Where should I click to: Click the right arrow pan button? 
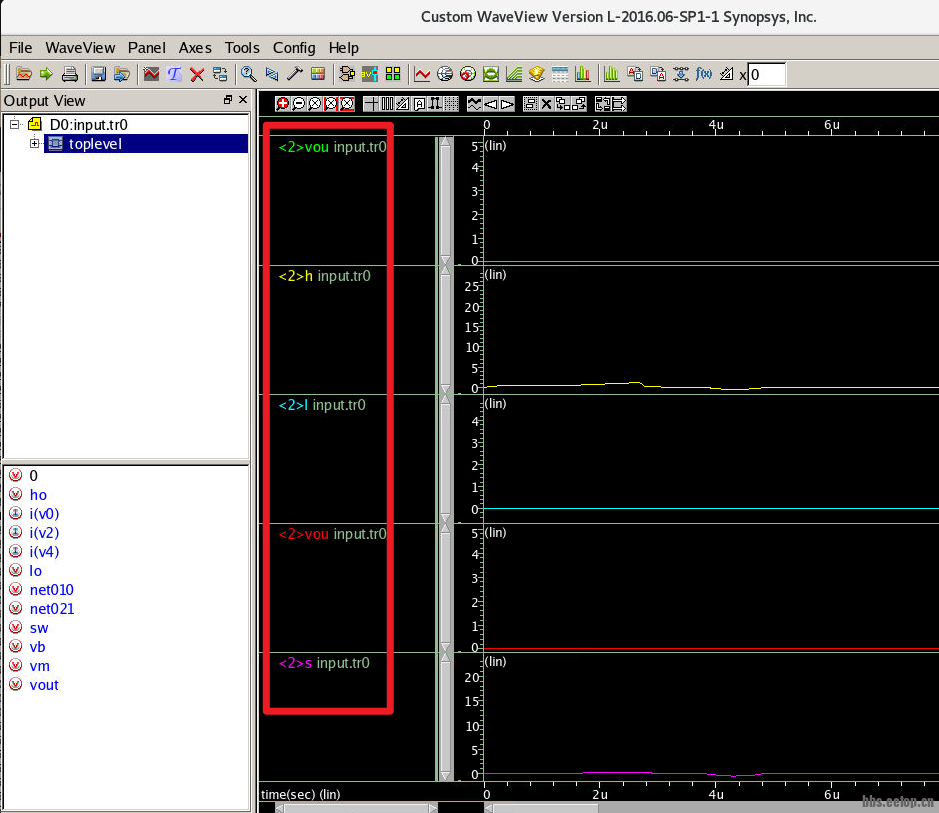pos(507,104)
